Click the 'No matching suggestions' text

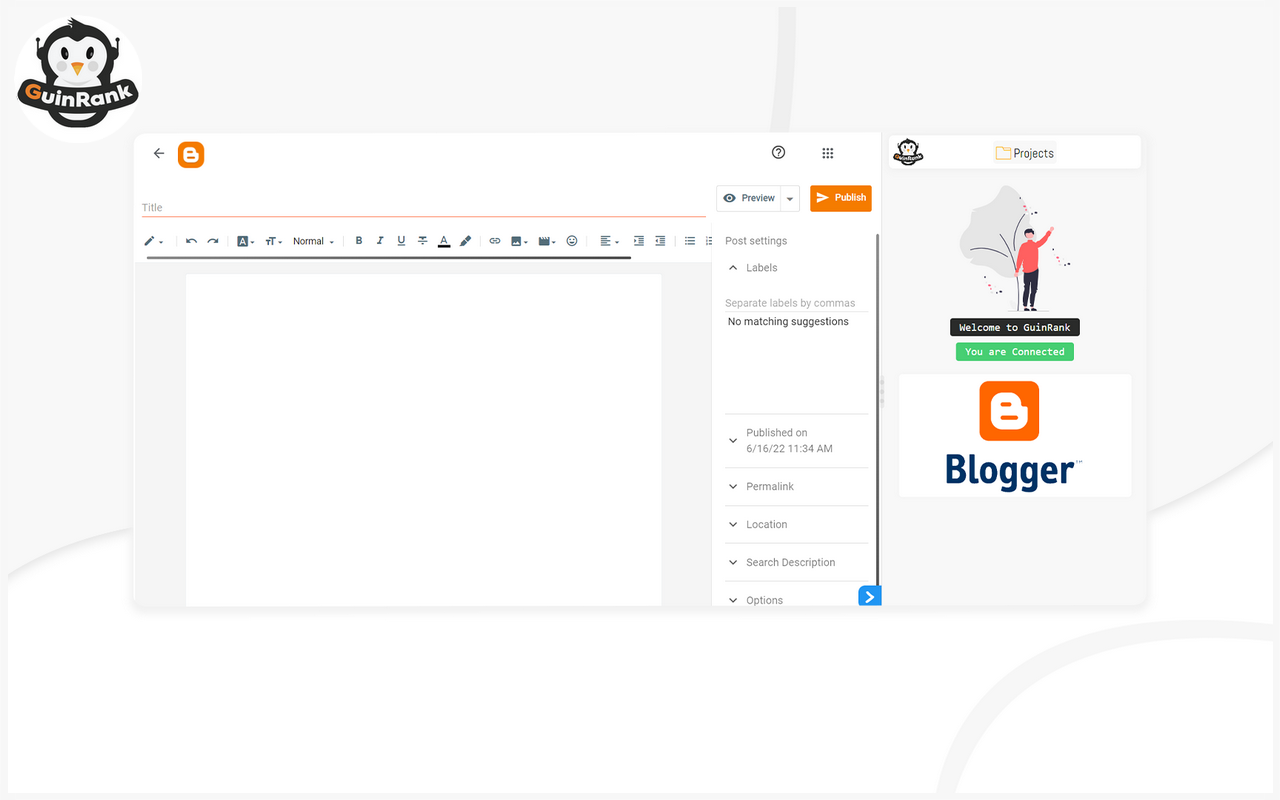(x=788, y=322)
